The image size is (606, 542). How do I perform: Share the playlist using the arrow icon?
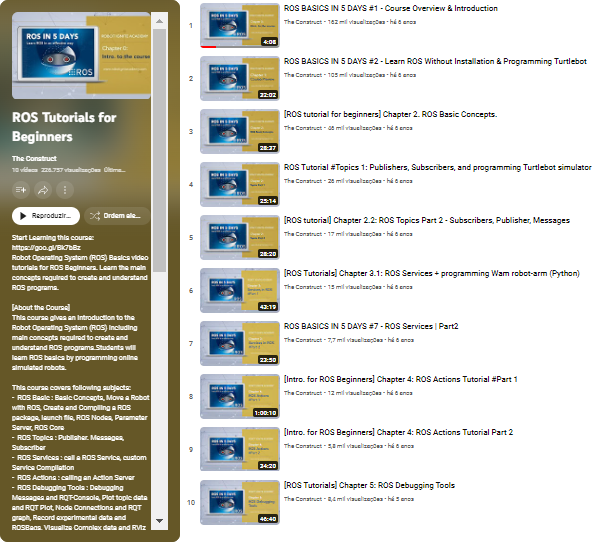pyautogui.click(x=44, y=189)
